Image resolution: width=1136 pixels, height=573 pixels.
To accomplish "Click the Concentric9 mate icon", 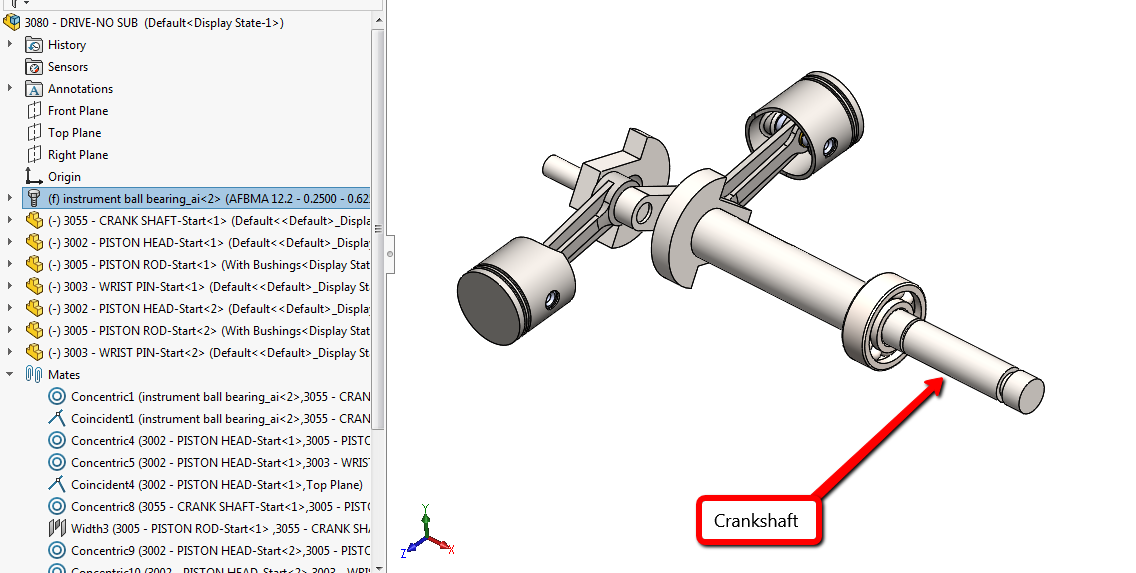I will point(57,550).
